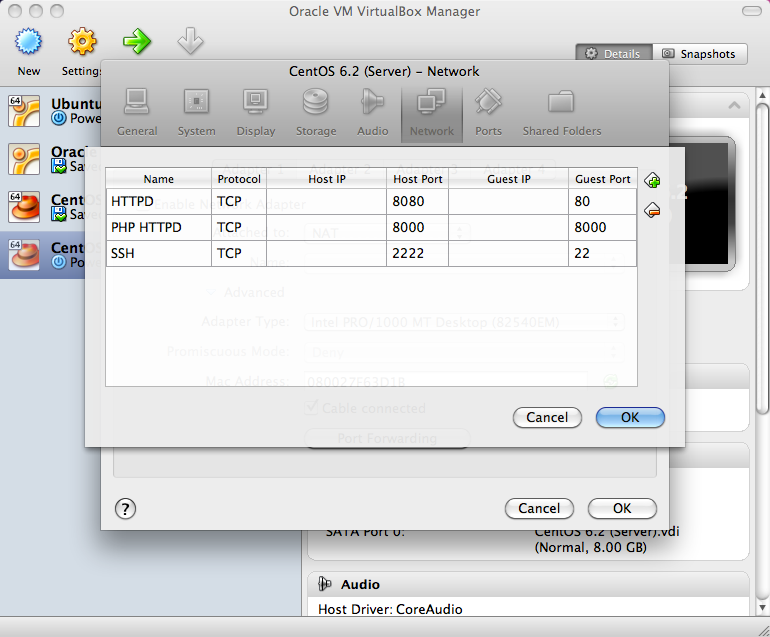Click the Audio section speaker icon
Image resolution: width=770 pixels, height=637 pixels.
click(324, 584)
